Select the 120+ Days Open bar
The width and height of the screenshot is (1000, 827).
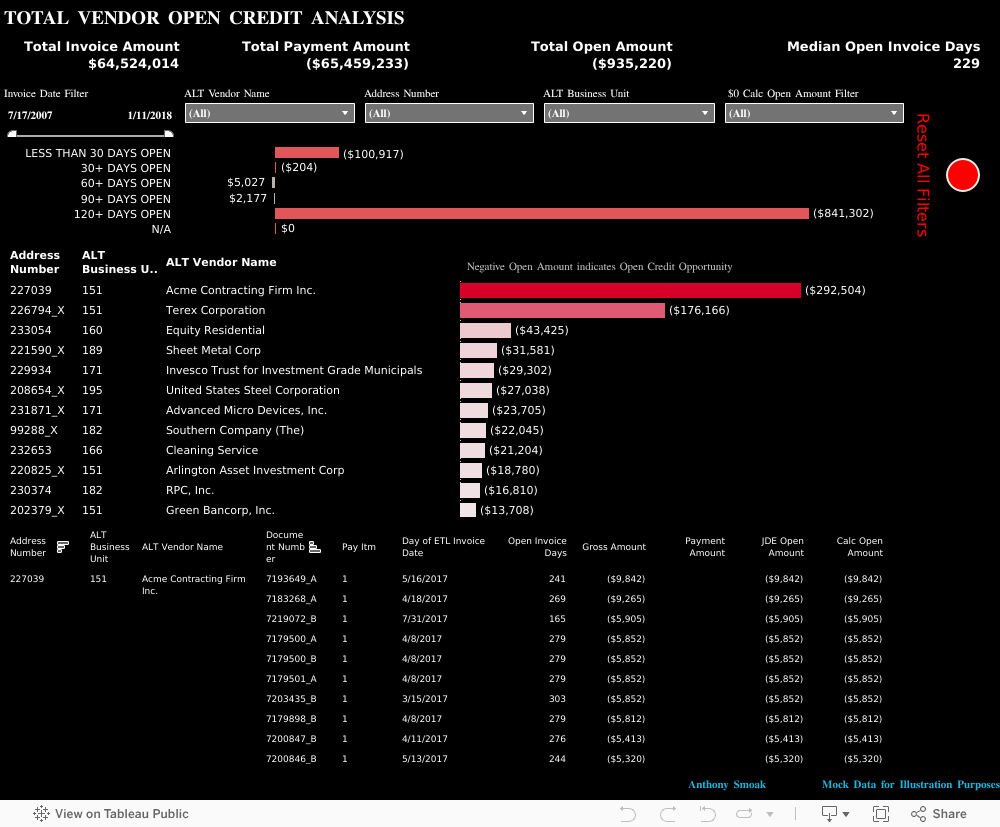541,214
